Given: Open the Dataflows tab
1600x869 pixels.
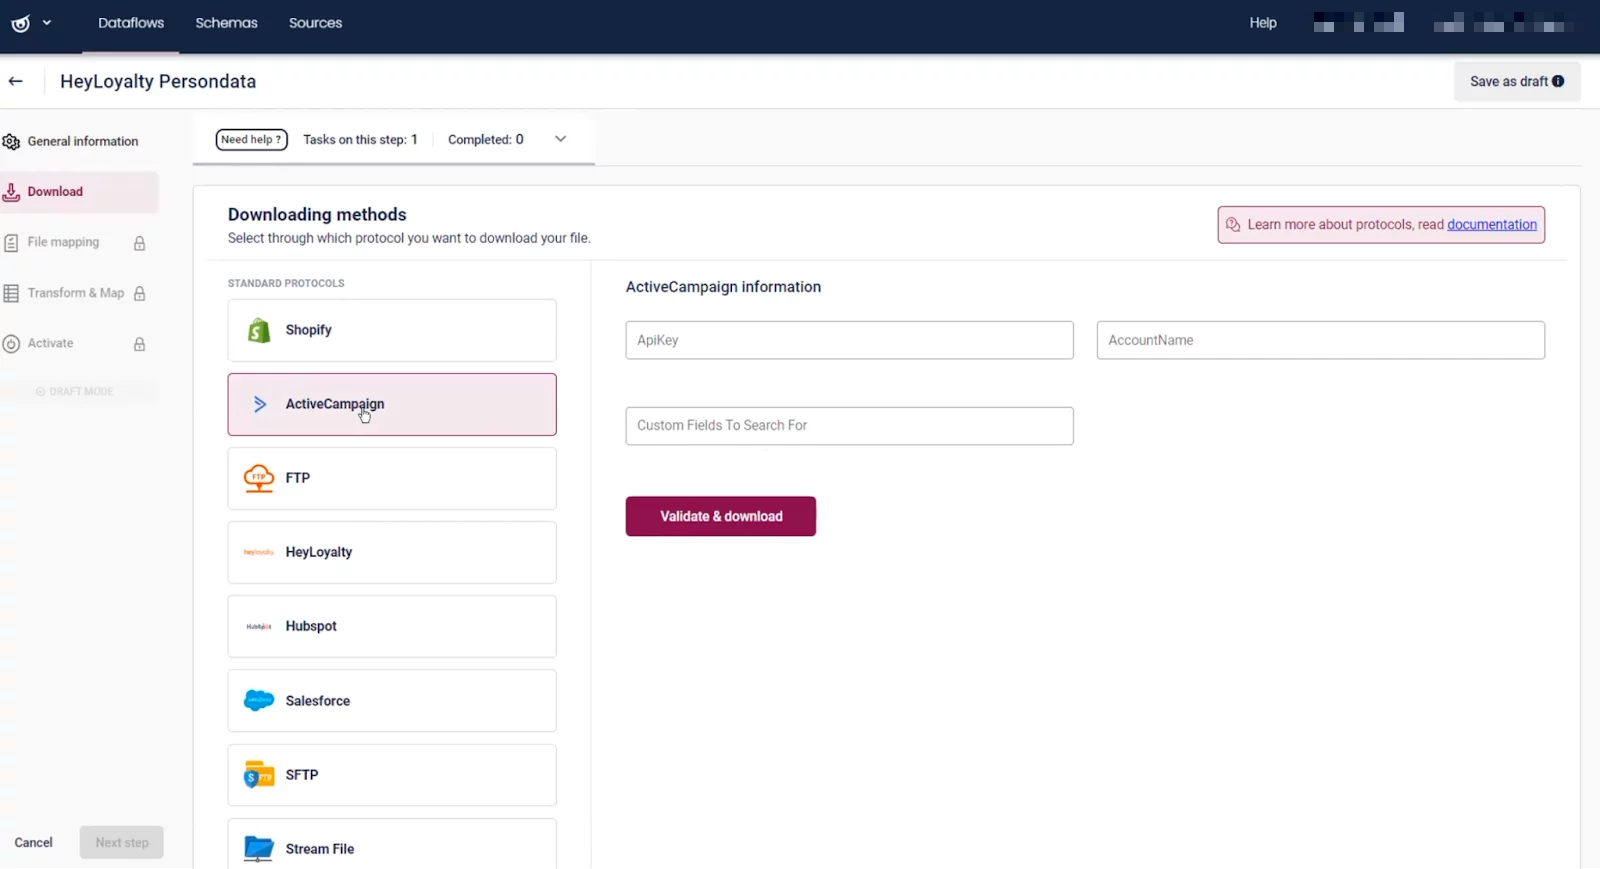Looking at the screenshot, I should coord(131,22).
